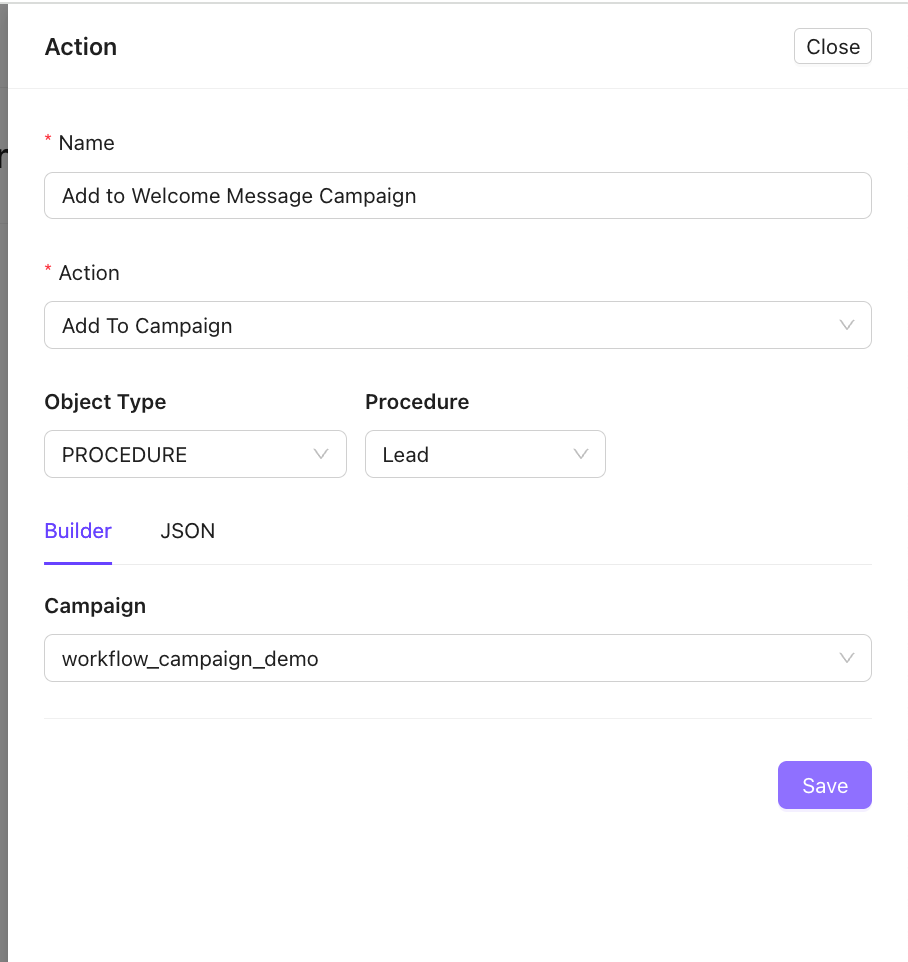Select the Builder tab

pyautogui.click(x=77, y=531)
